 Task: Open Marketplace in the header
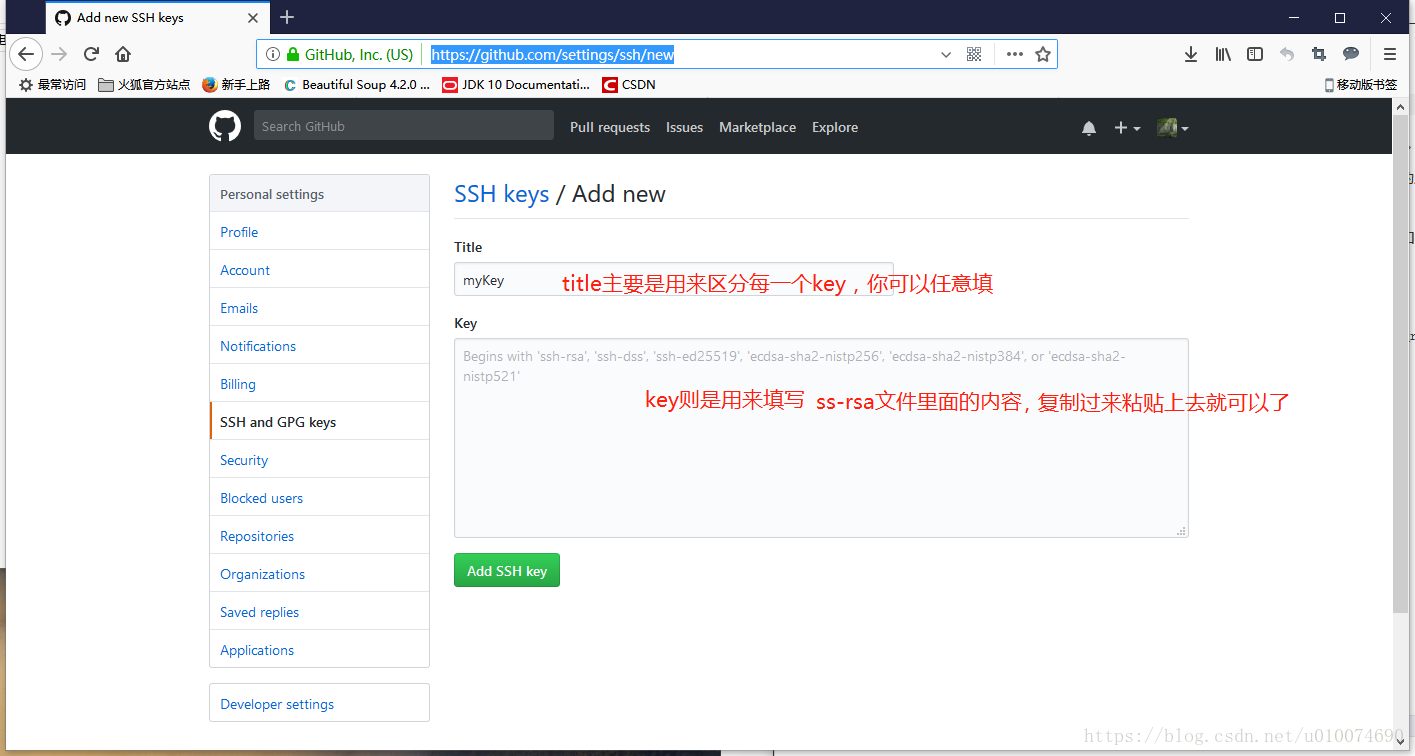tap(758, 127)
